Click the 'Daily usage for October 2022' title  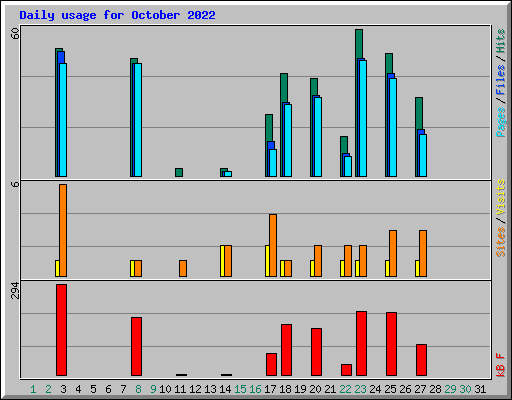(x=117, y=15)
